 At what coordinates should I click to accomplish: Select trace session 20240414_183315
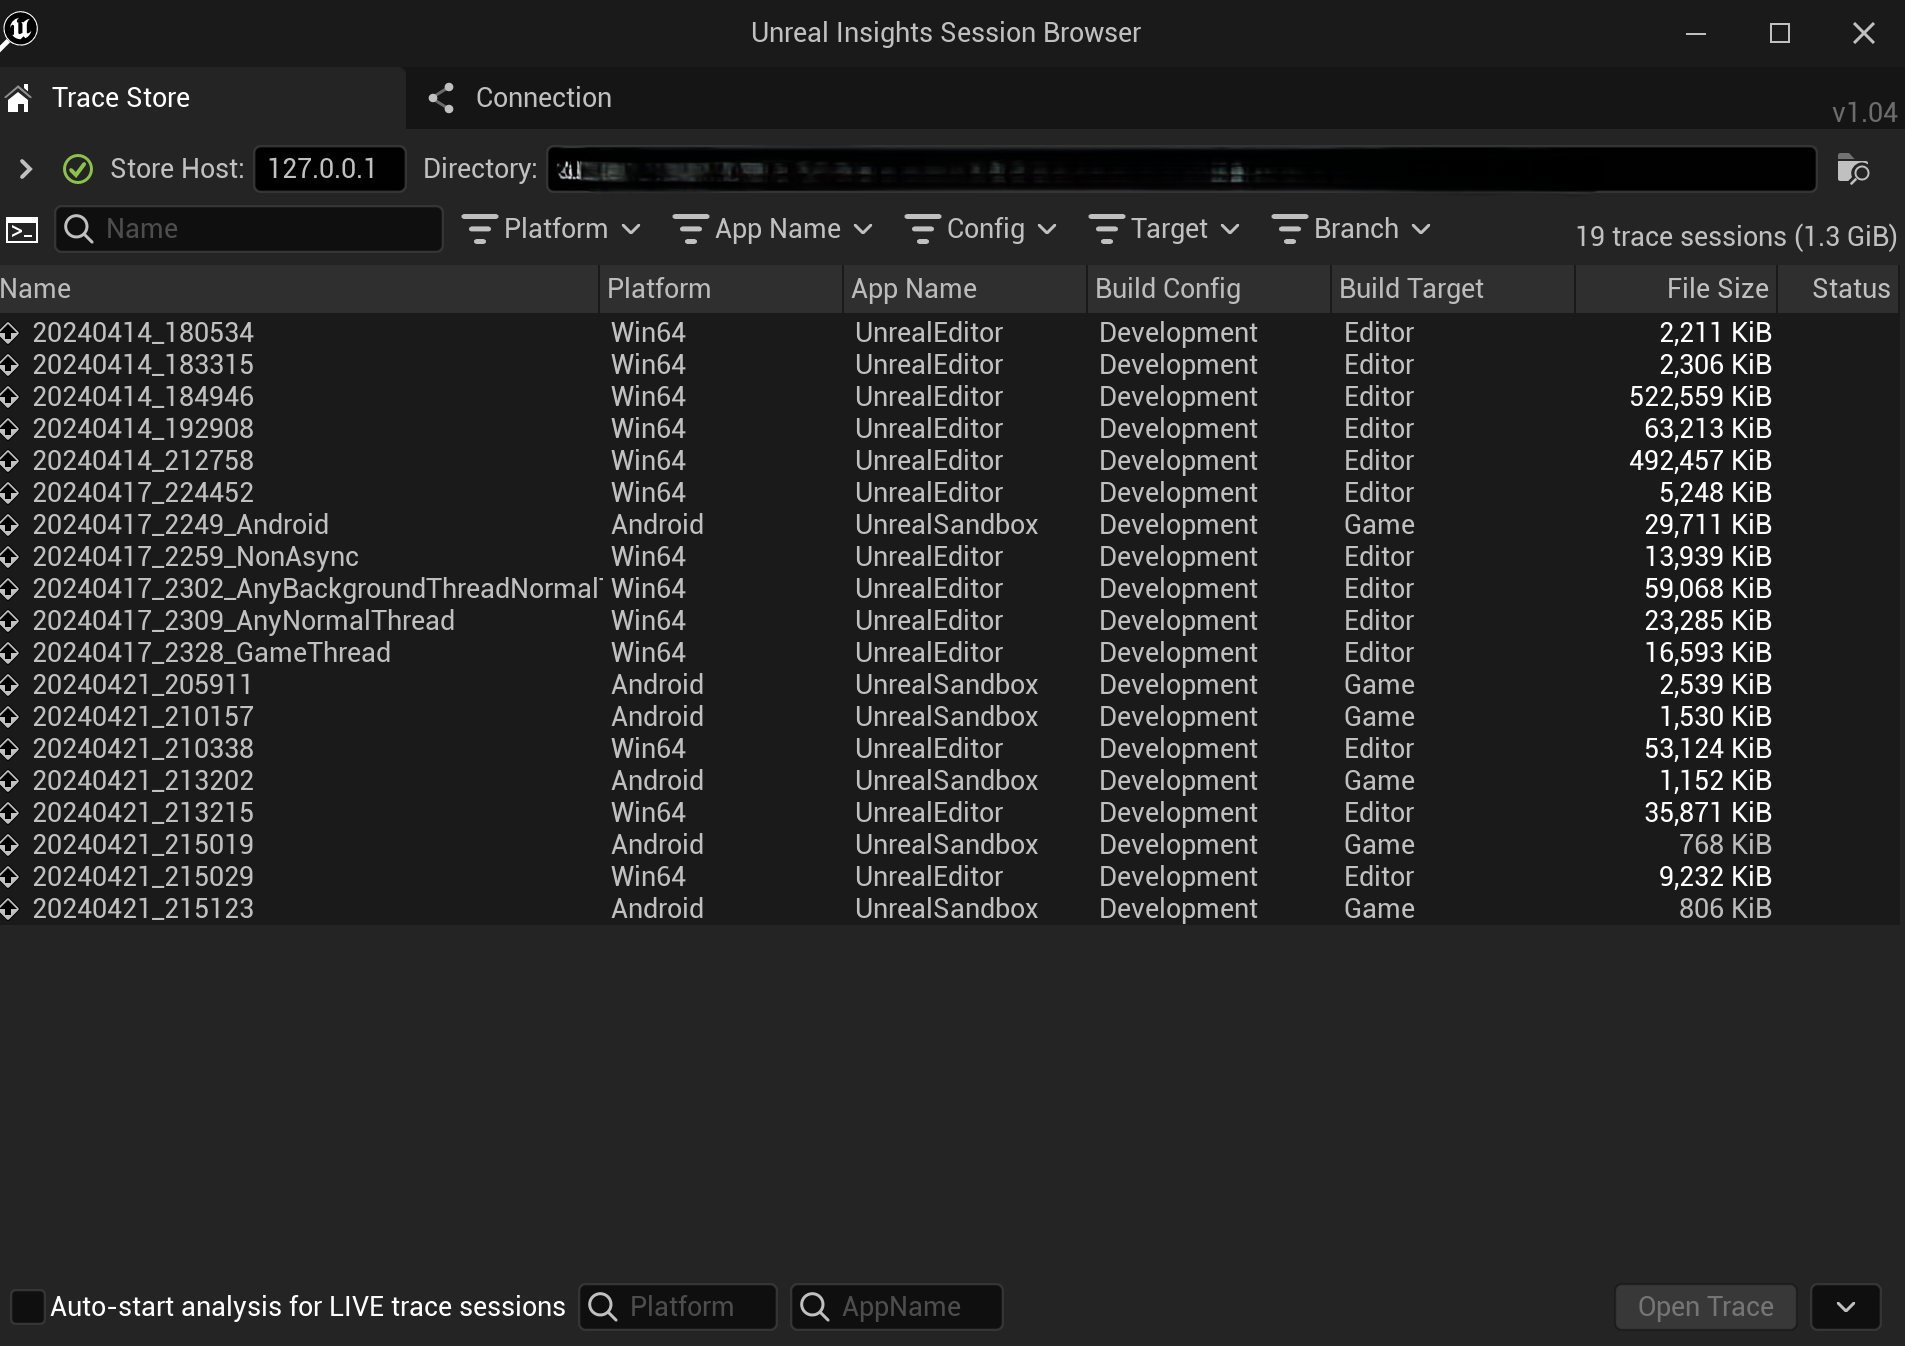click(949, 364)
